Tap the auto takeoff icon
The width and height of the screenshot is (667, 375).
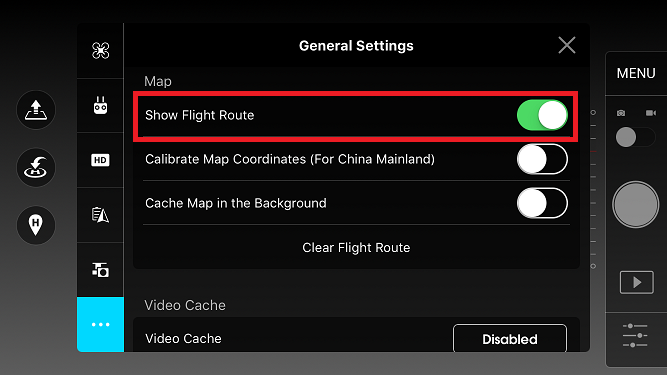click(36, 110)
